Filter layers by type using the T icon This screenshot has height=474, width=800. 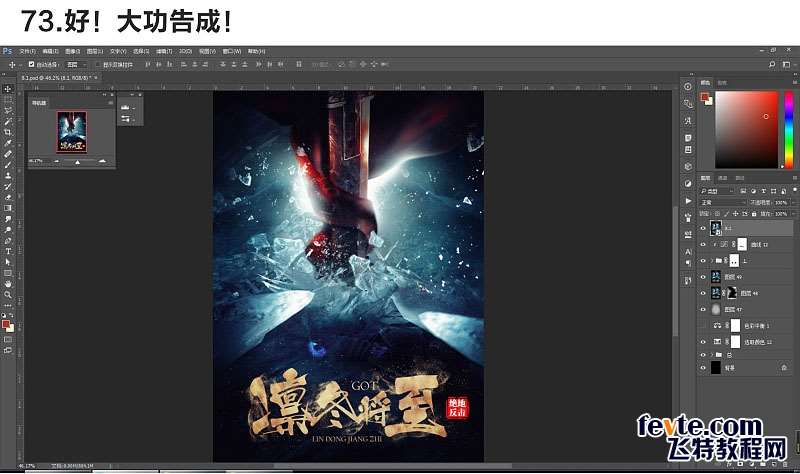[763, 191]
